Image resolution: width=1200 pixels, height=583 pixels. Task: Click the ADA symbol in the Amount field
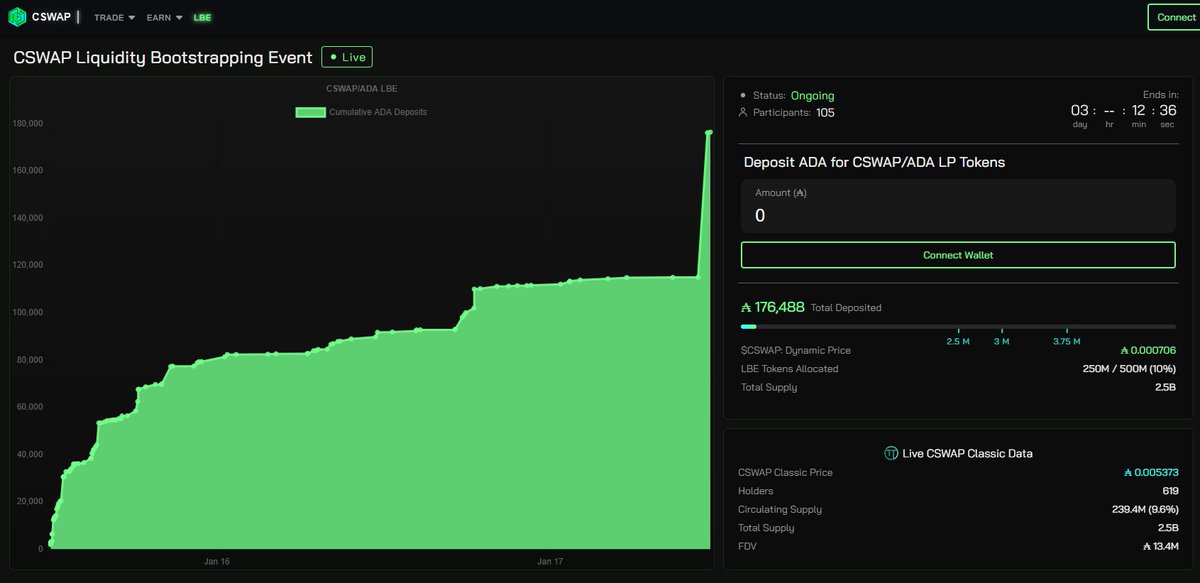(x=800, y=192)
